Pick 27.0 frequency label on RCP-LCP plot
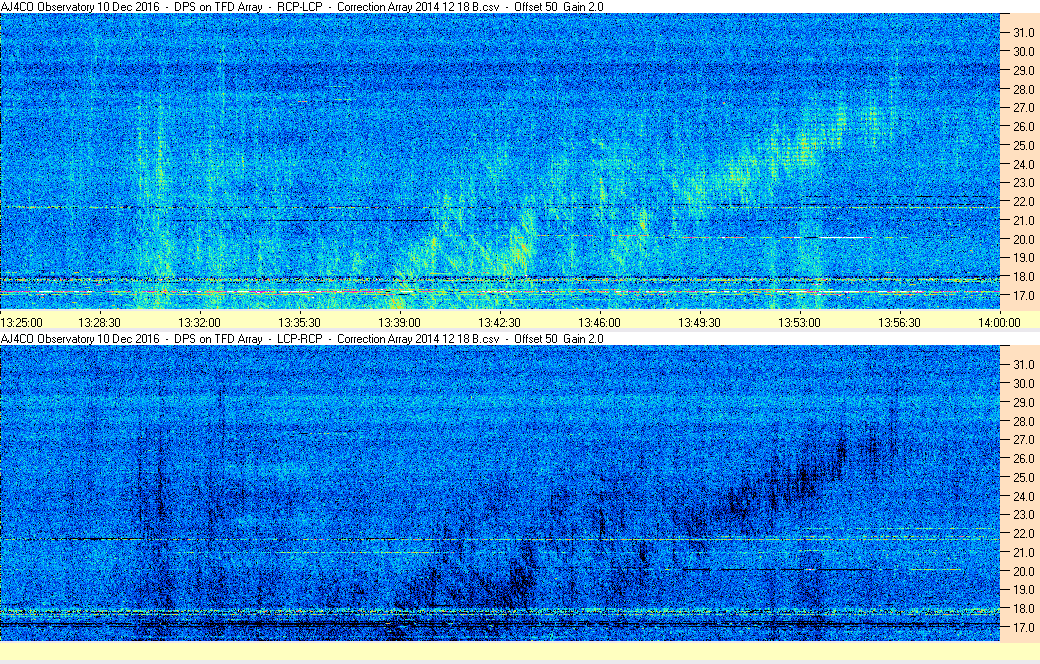Viewport: 1040px width, 664px height. point(1023,107)
